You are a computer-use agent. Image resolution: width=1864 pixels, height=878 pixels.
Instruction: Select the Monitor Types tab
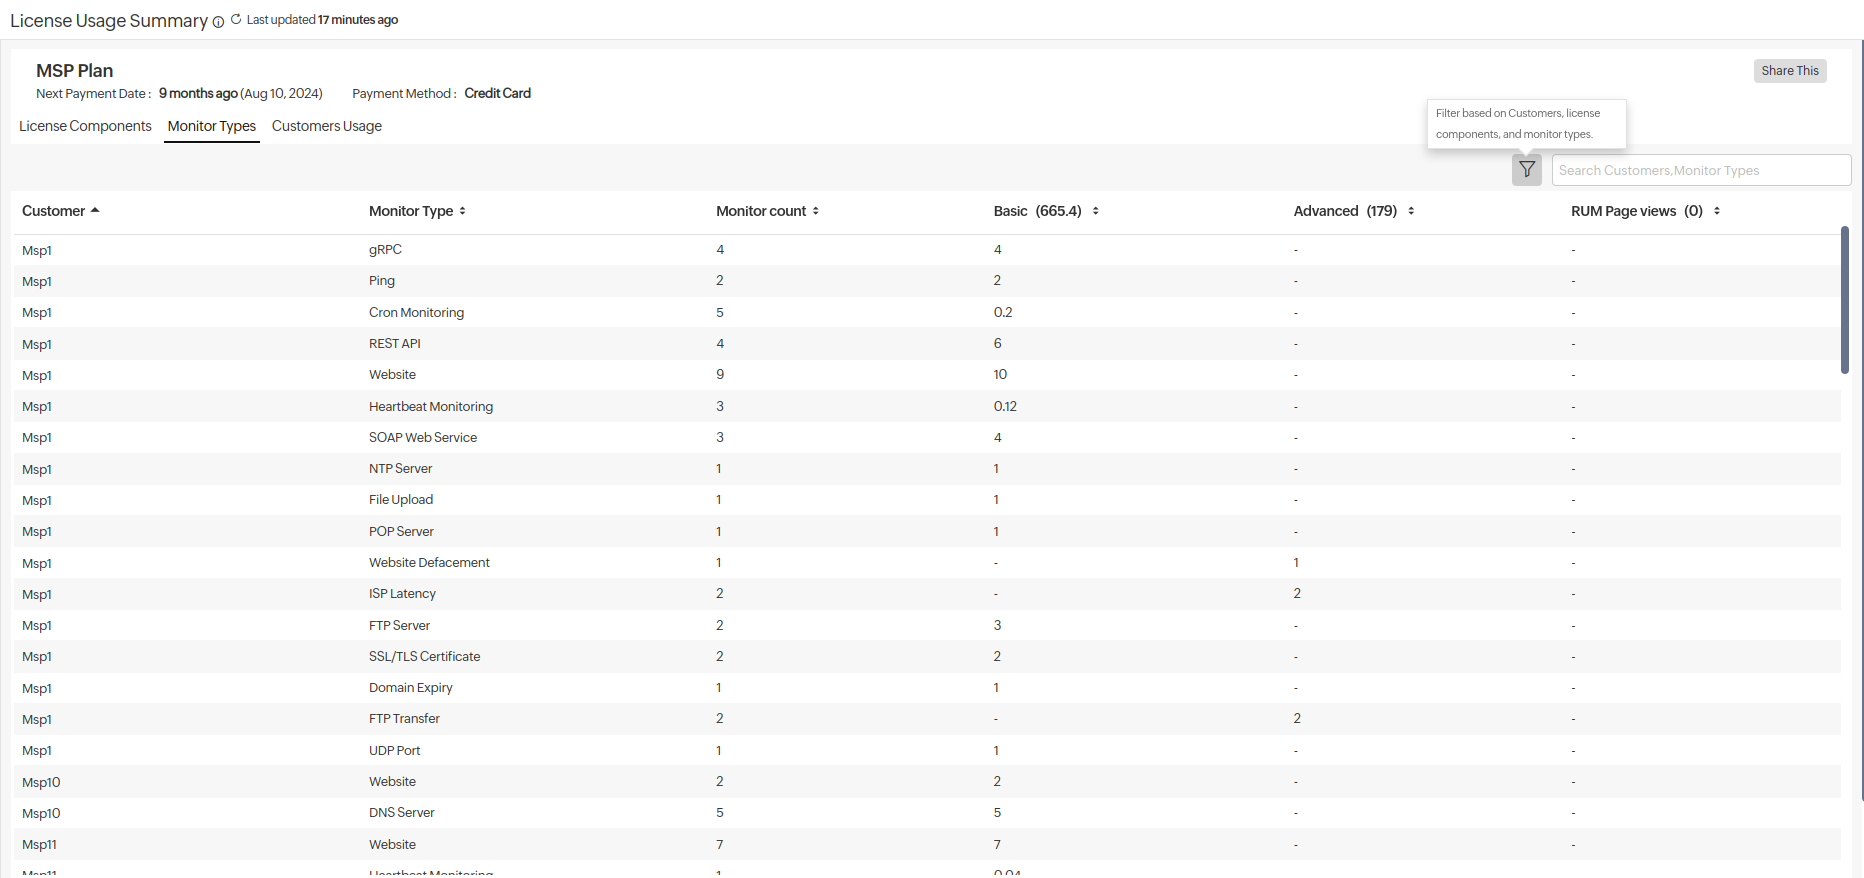pos(211,126)
